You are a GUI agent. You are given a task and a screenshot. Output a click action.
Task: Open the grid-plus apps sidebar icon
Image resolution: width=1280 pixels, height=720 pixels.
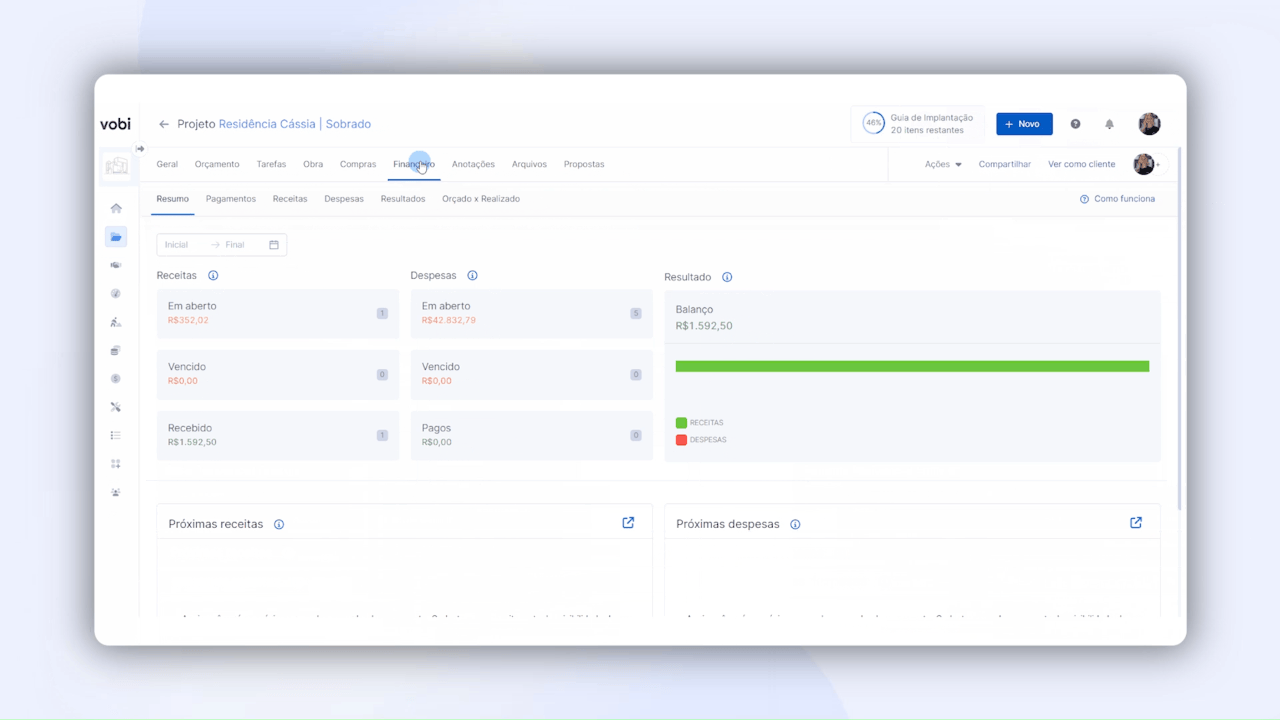[x=116, y=464]
